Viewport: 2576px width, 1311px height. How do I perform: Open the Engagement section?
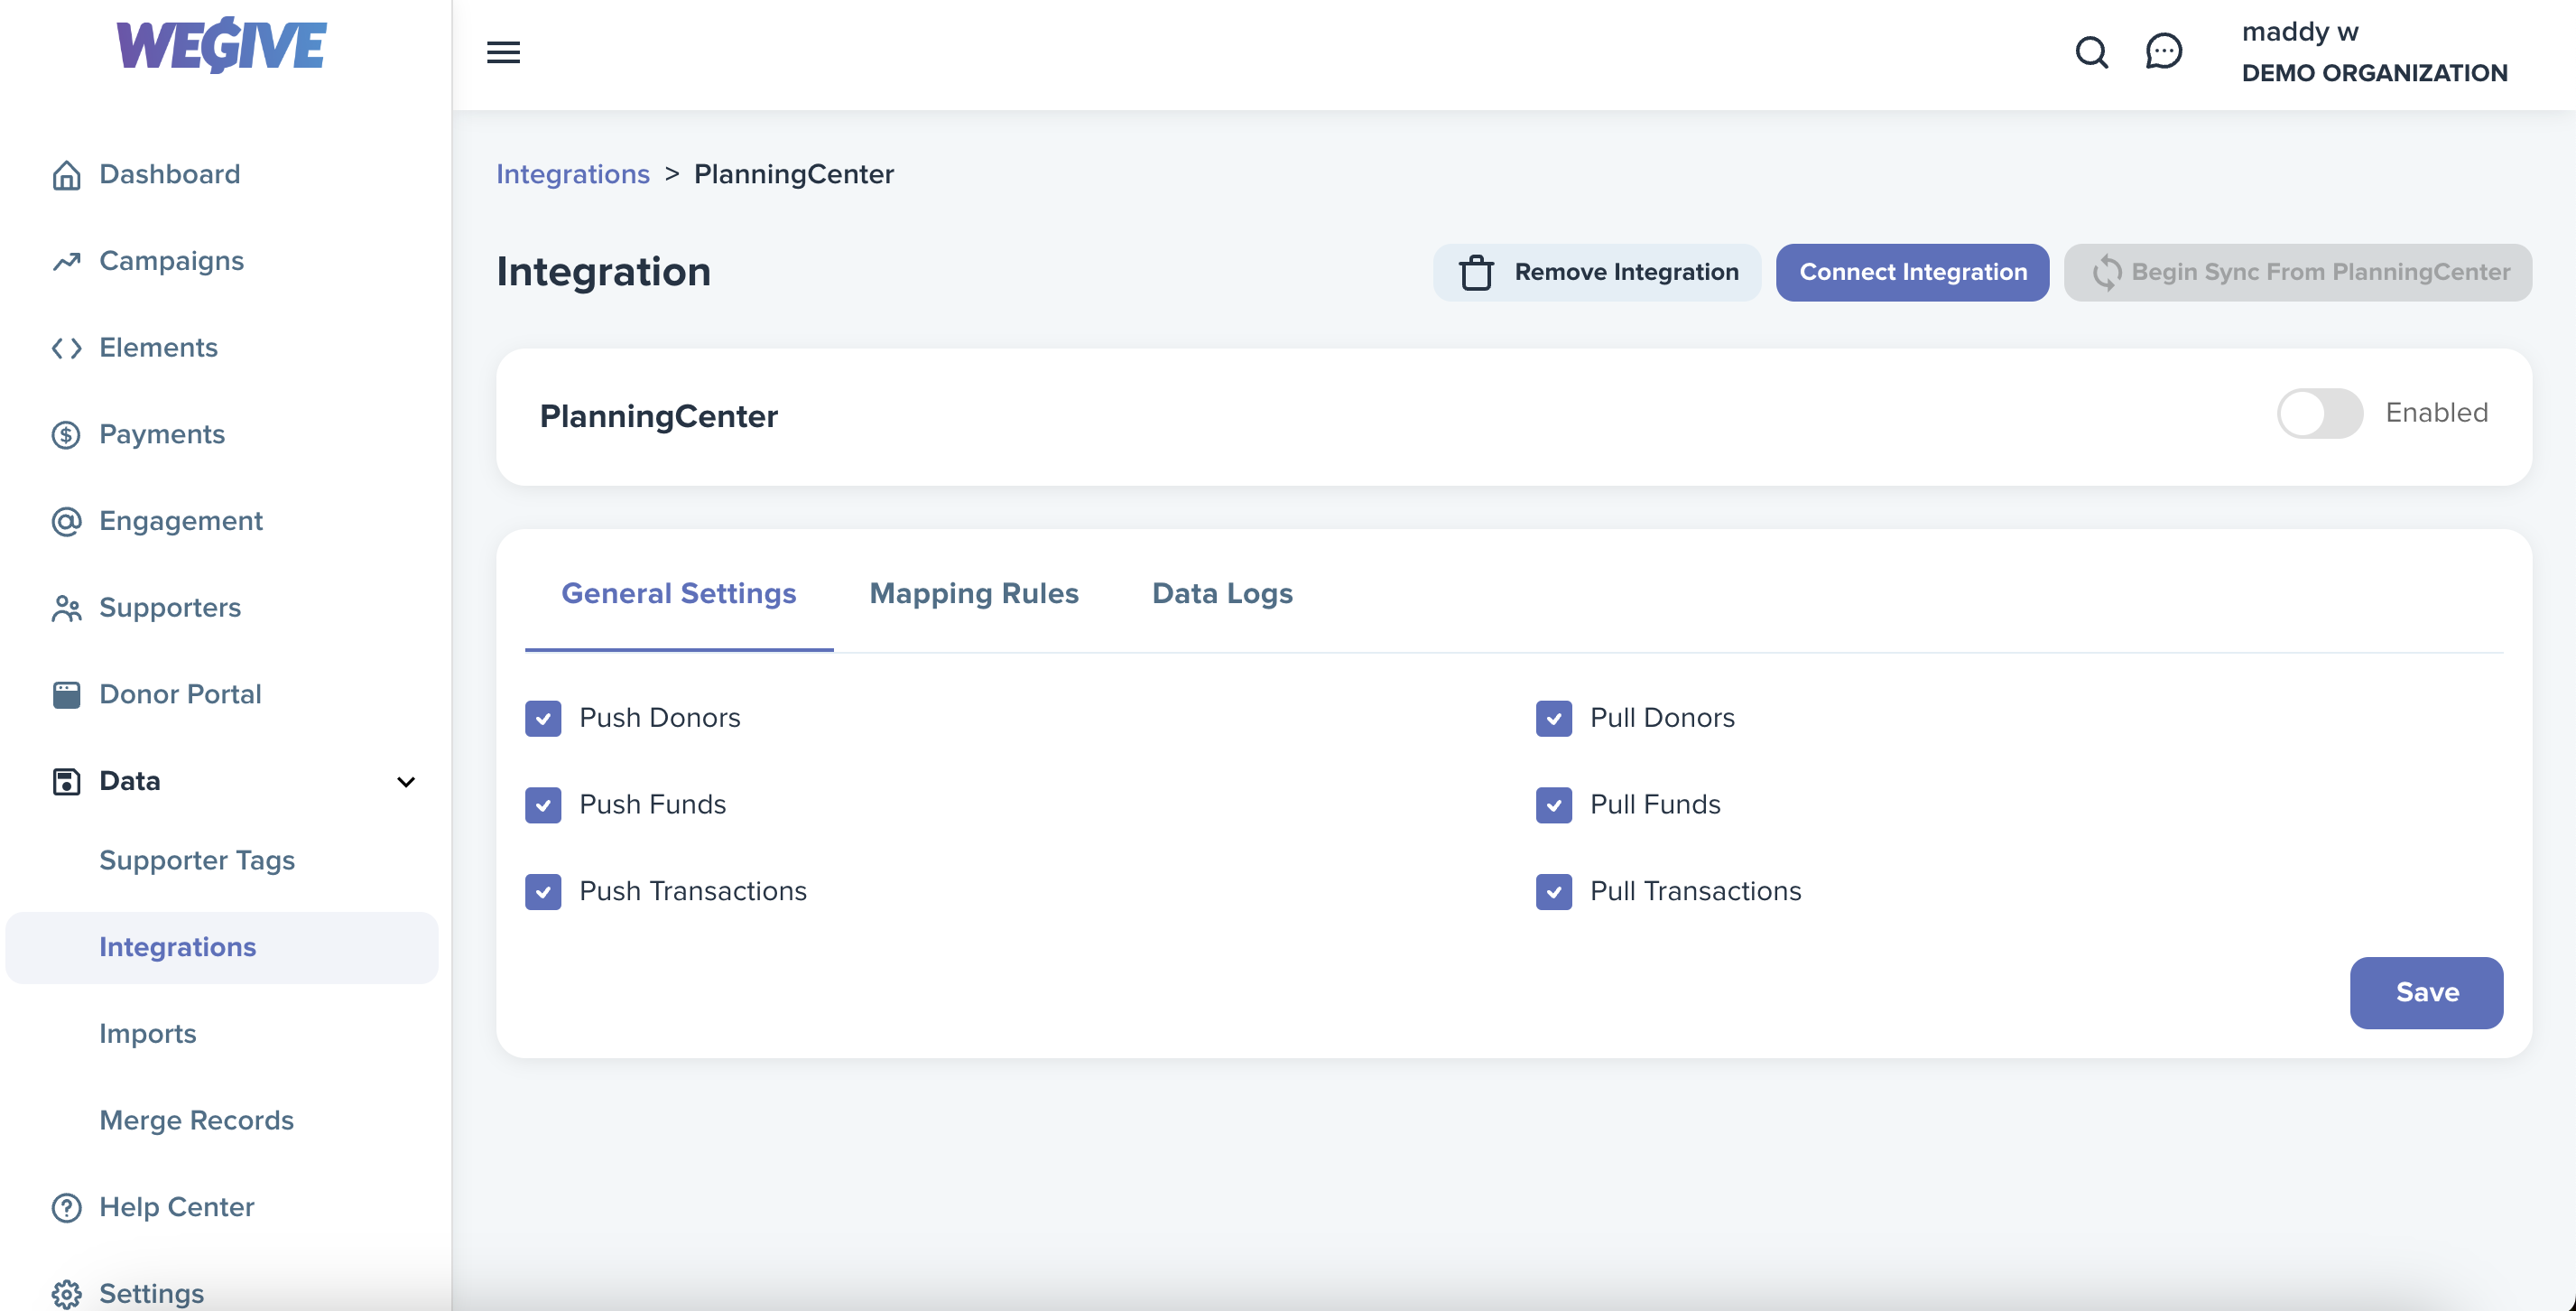point(181,522)
